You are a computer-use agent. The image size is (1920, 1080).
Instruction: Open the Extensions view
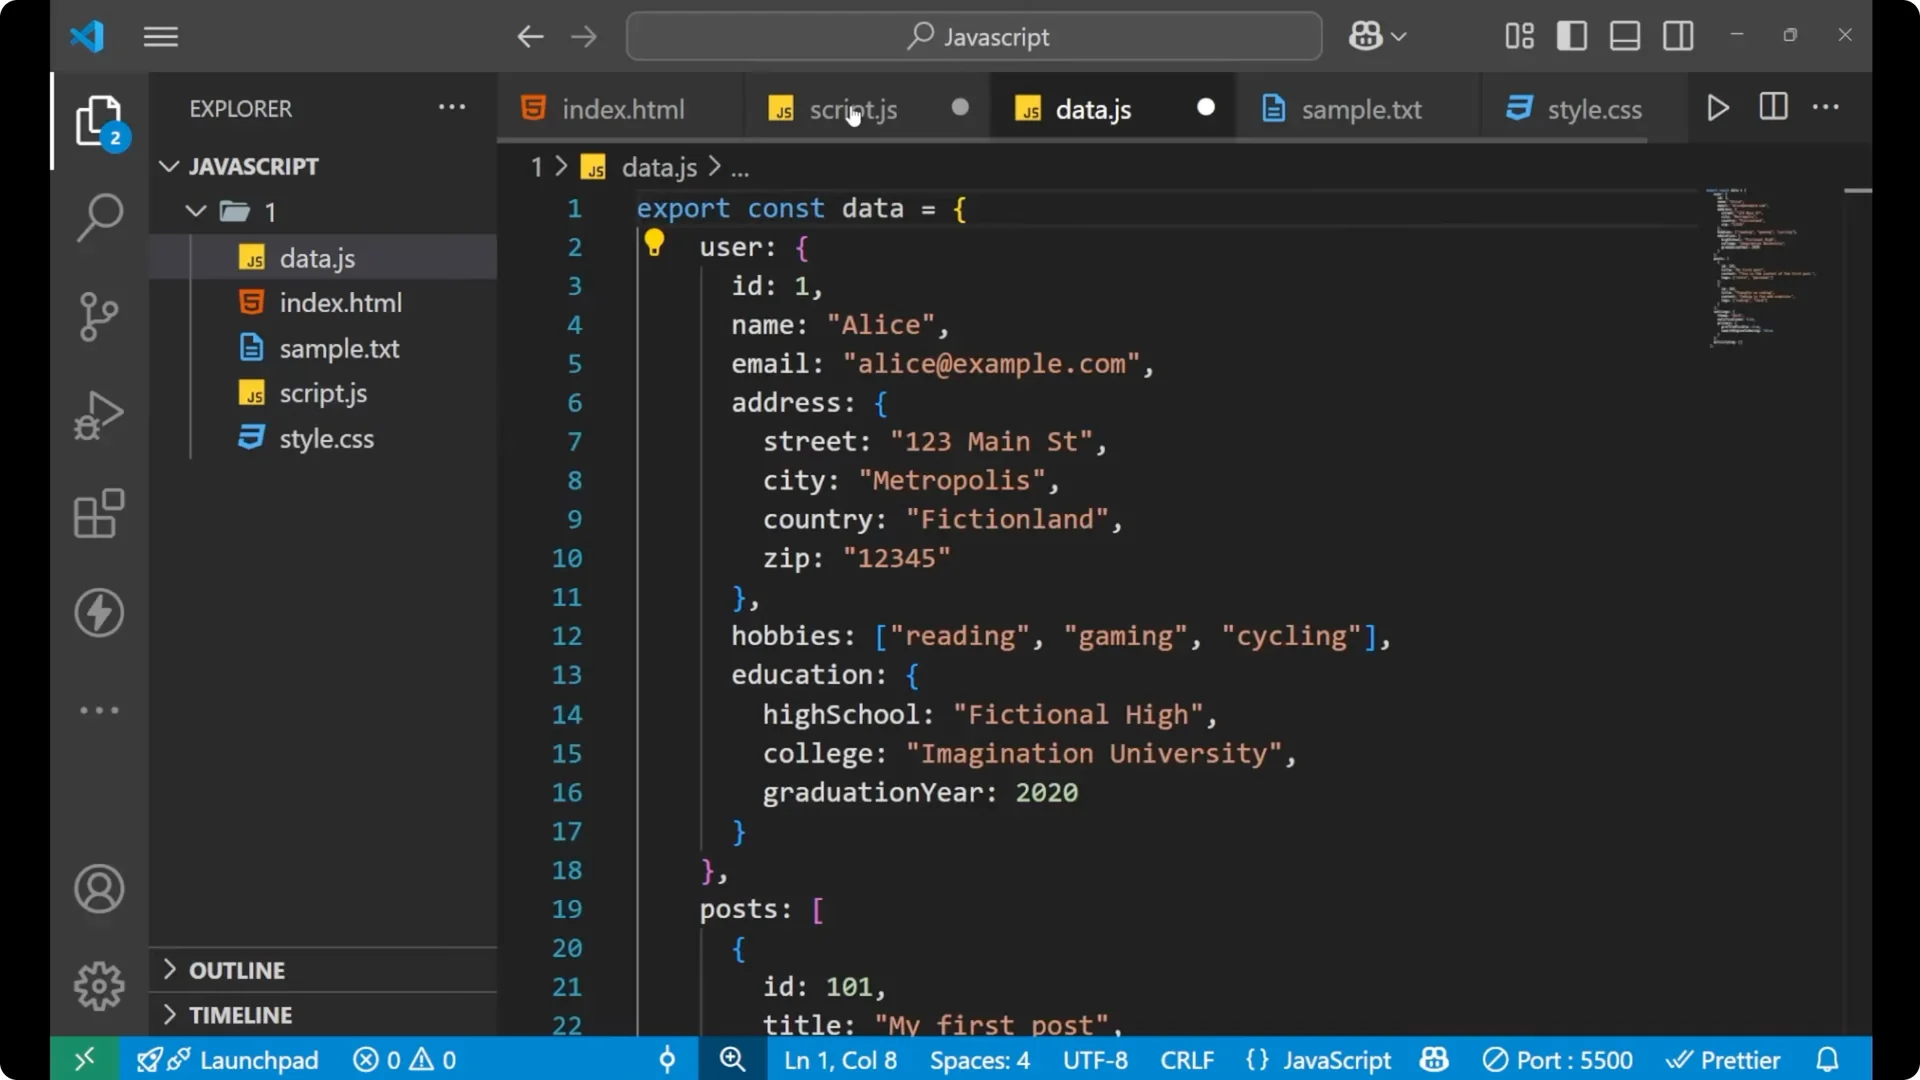[99, 514]
